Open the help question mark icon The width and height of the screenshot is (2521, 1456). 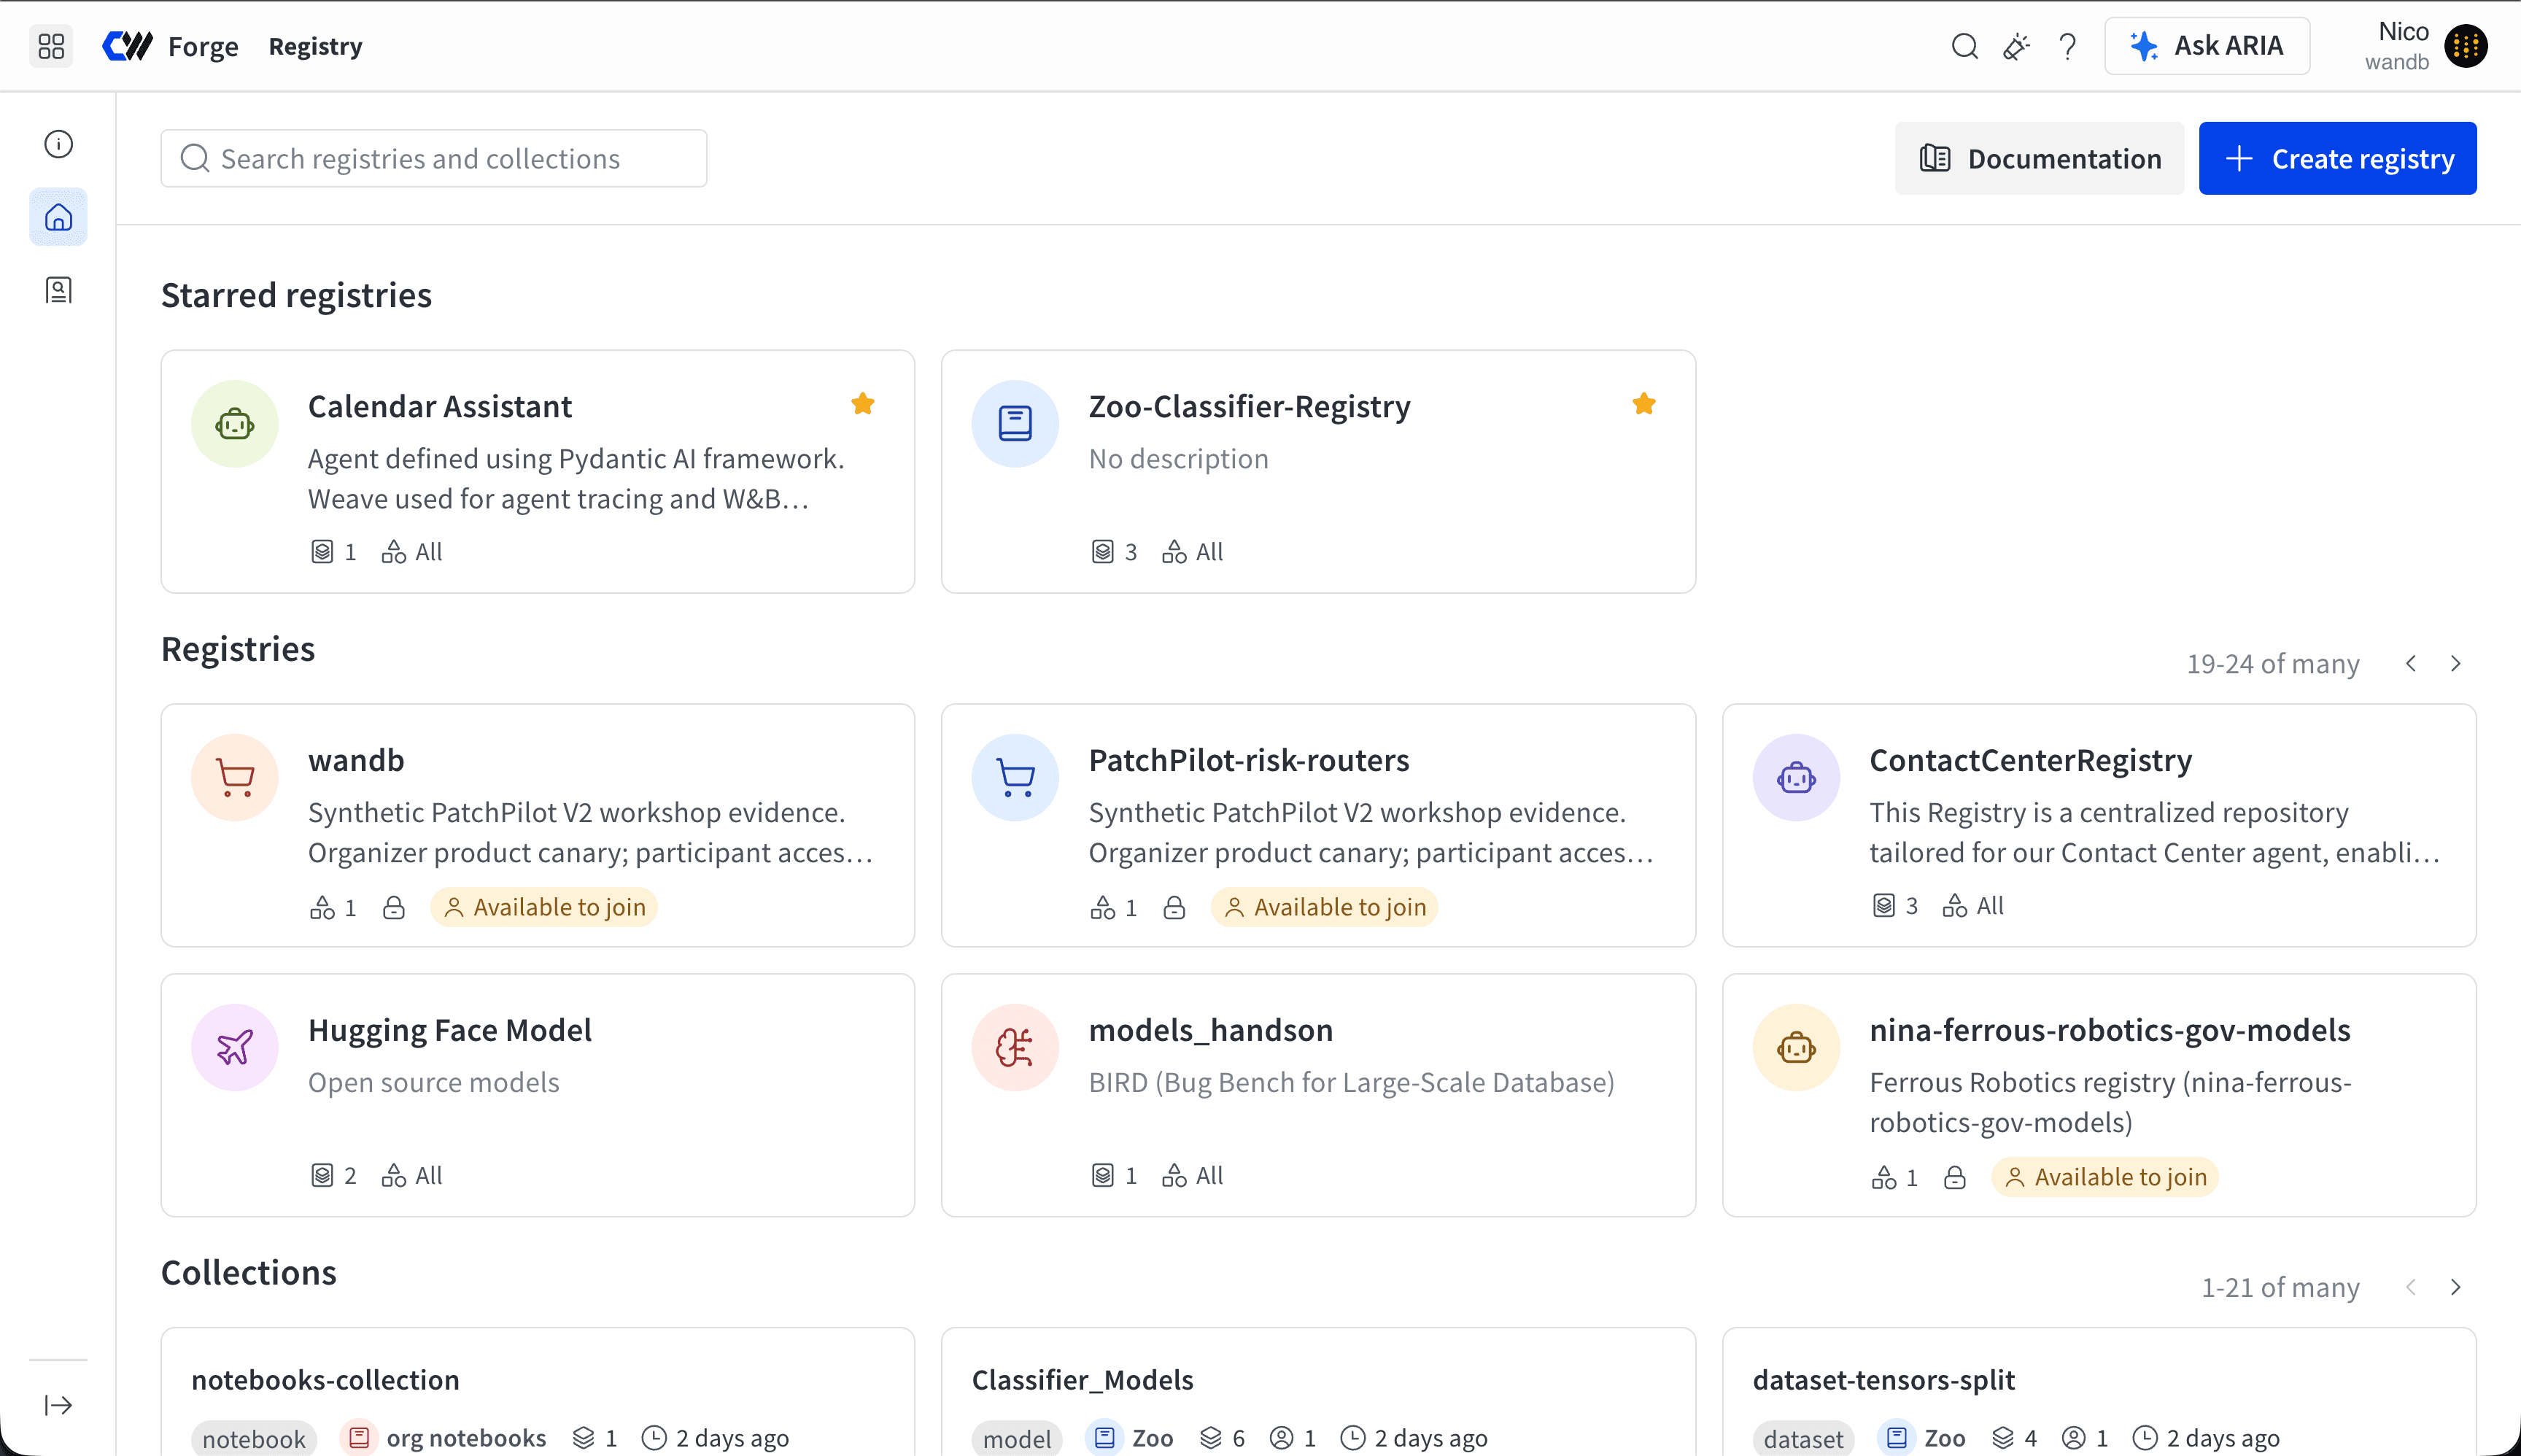[x=2068, y=46]
